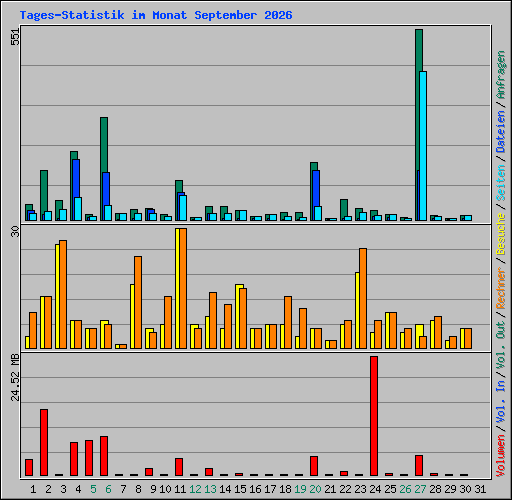Click the green 'Anfragen' legend label

pyautogui.click(x=501, y=75)
